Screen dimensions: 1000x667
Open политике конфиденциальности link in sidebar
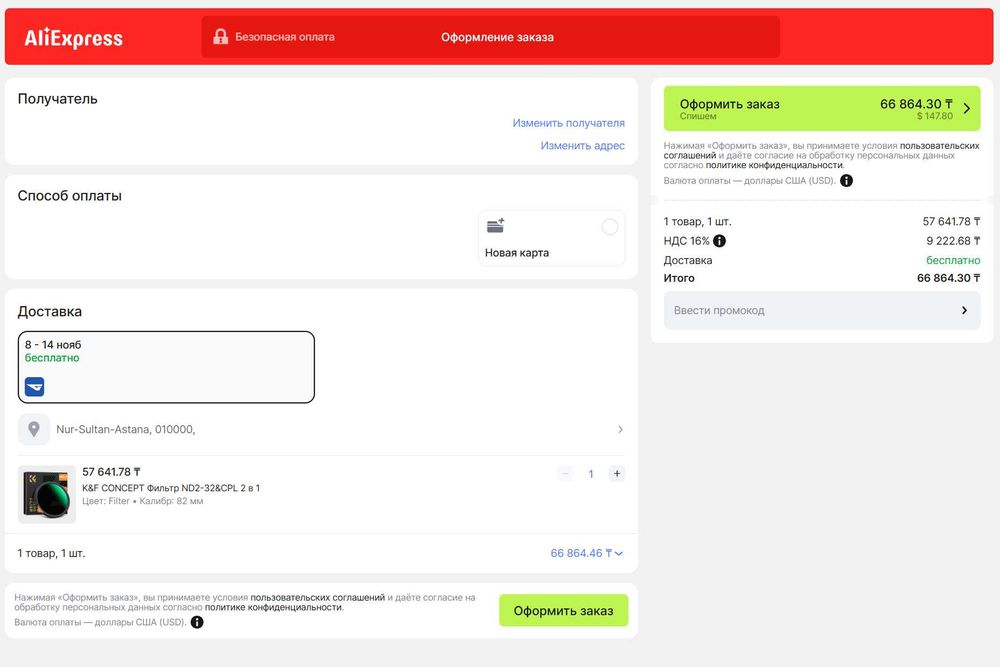774,165
